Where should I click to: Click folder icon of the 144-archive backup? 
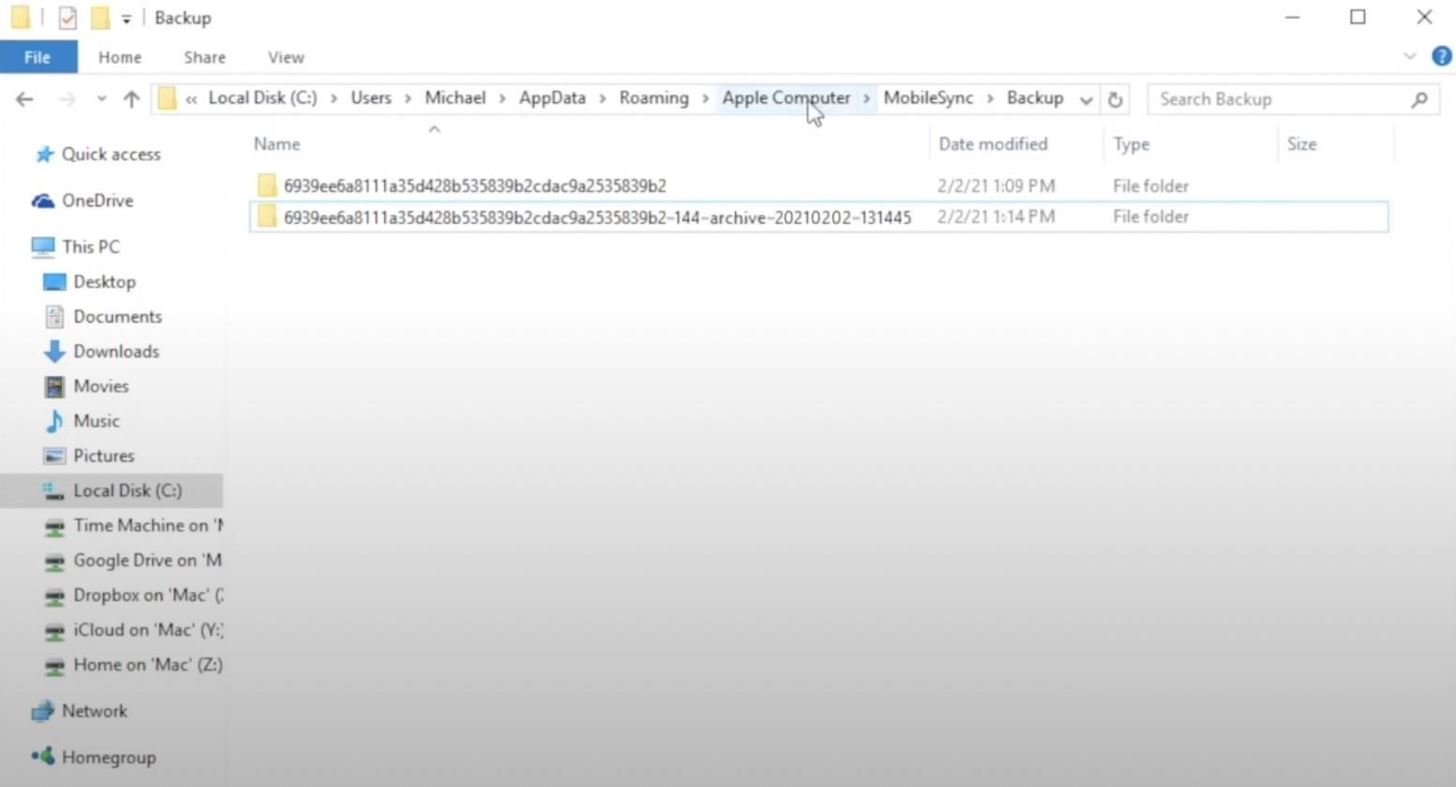pos(266,217)
